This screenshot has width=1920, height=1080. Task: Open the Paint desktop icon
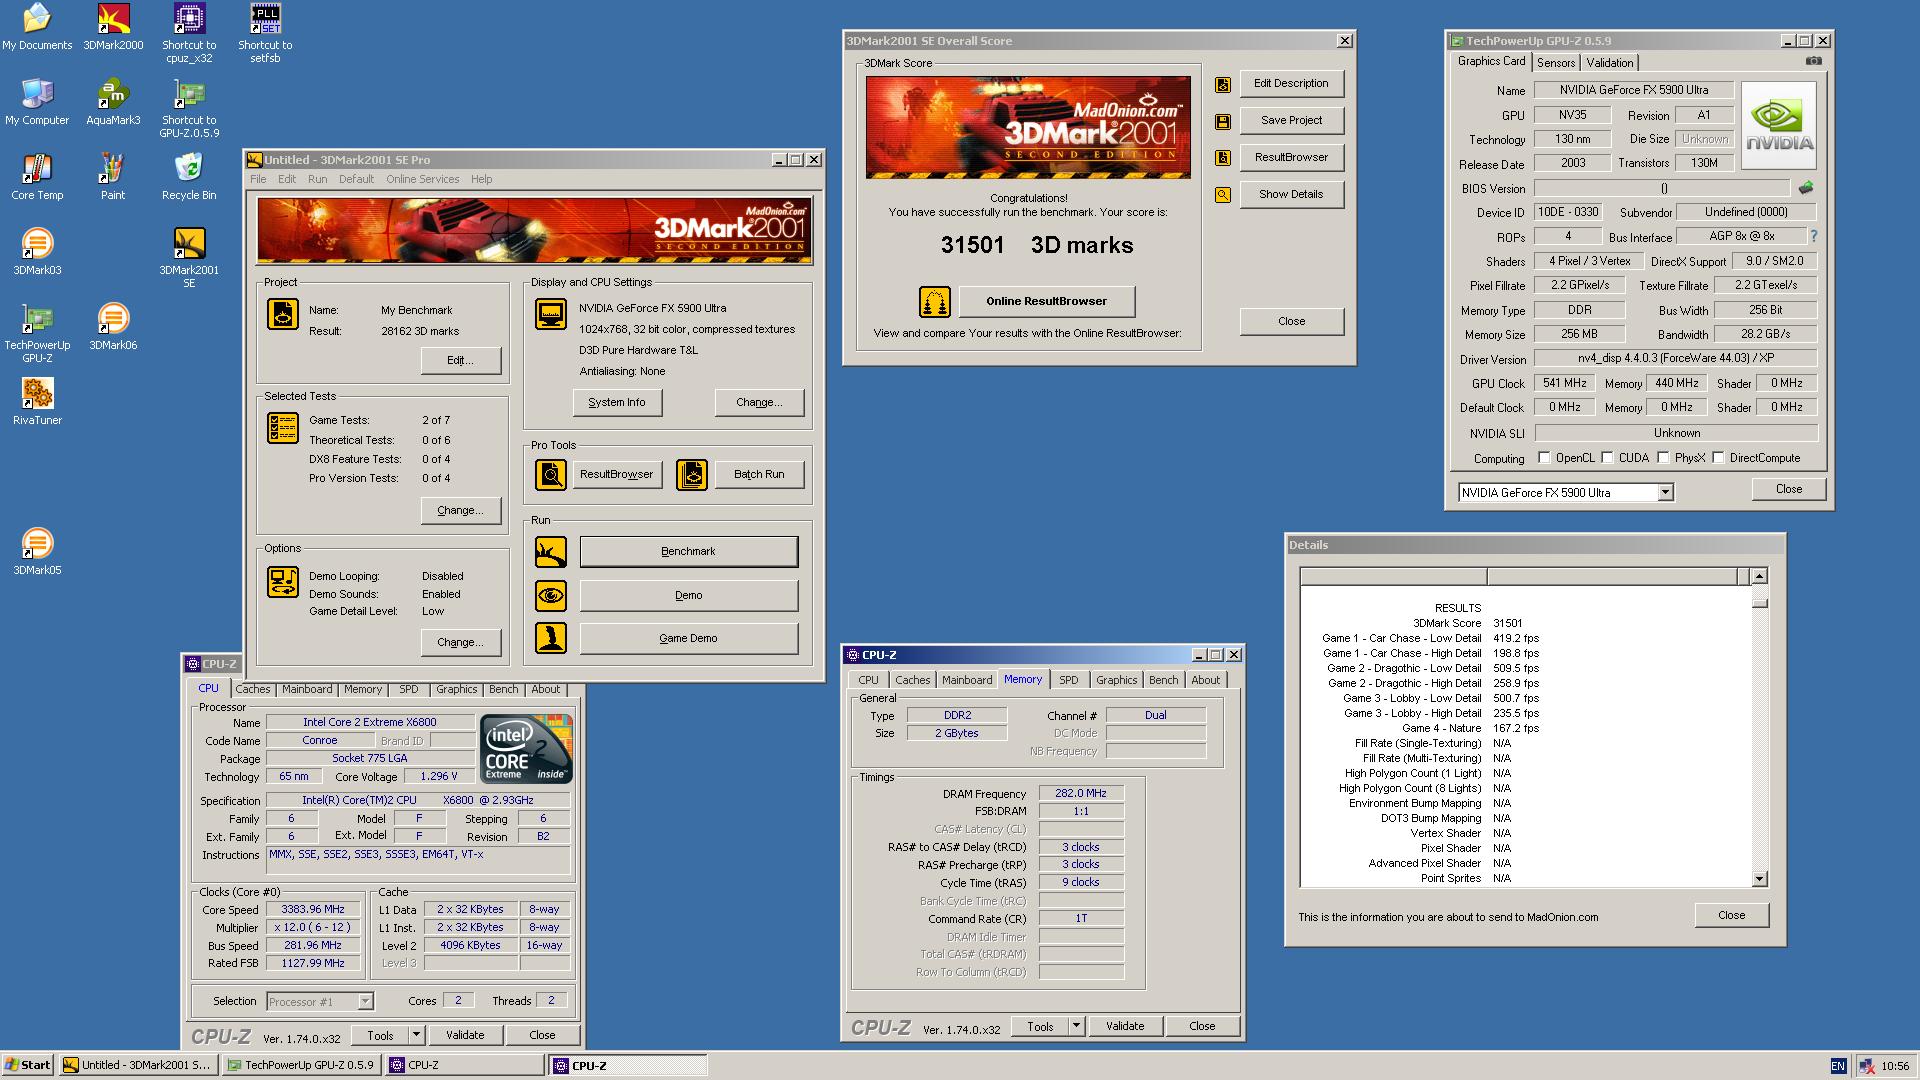click(x=113, y=177)
